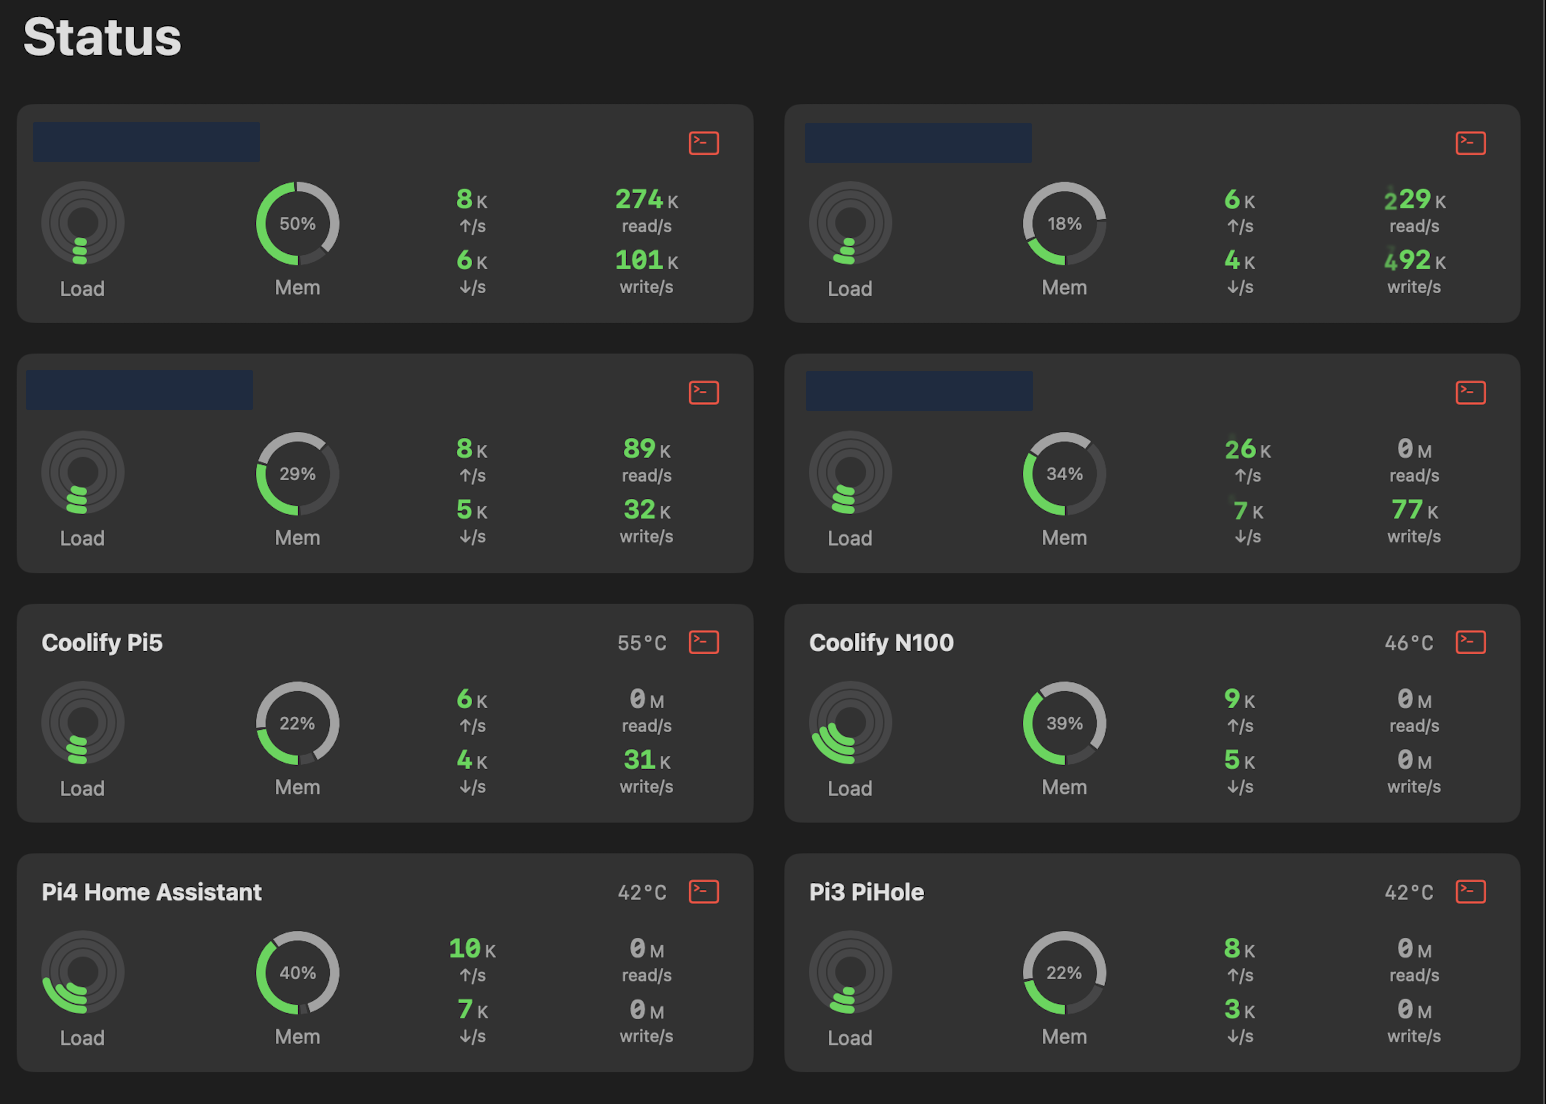Click terminal icon on the 18% memory card
Viewport: 1546px width, 1104px height.
point(1470,143)
